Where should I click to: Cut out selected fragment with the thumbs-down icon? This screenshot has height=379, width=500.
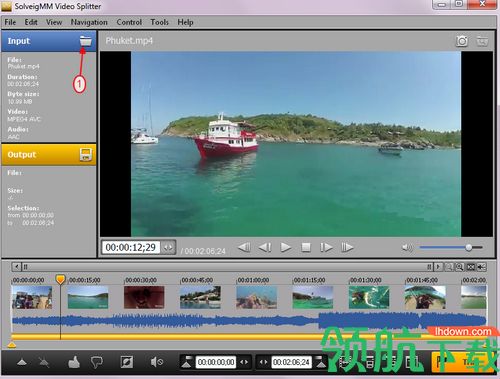click(97, 362)
